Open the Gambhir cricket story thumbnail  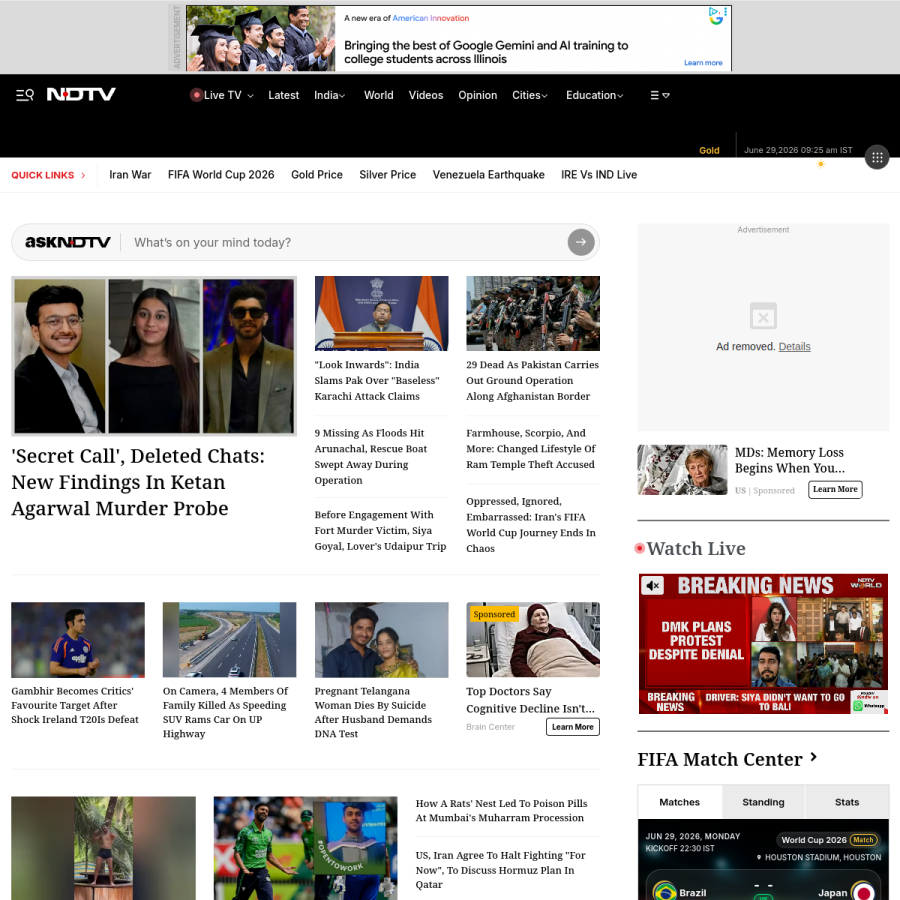[78, 639]
